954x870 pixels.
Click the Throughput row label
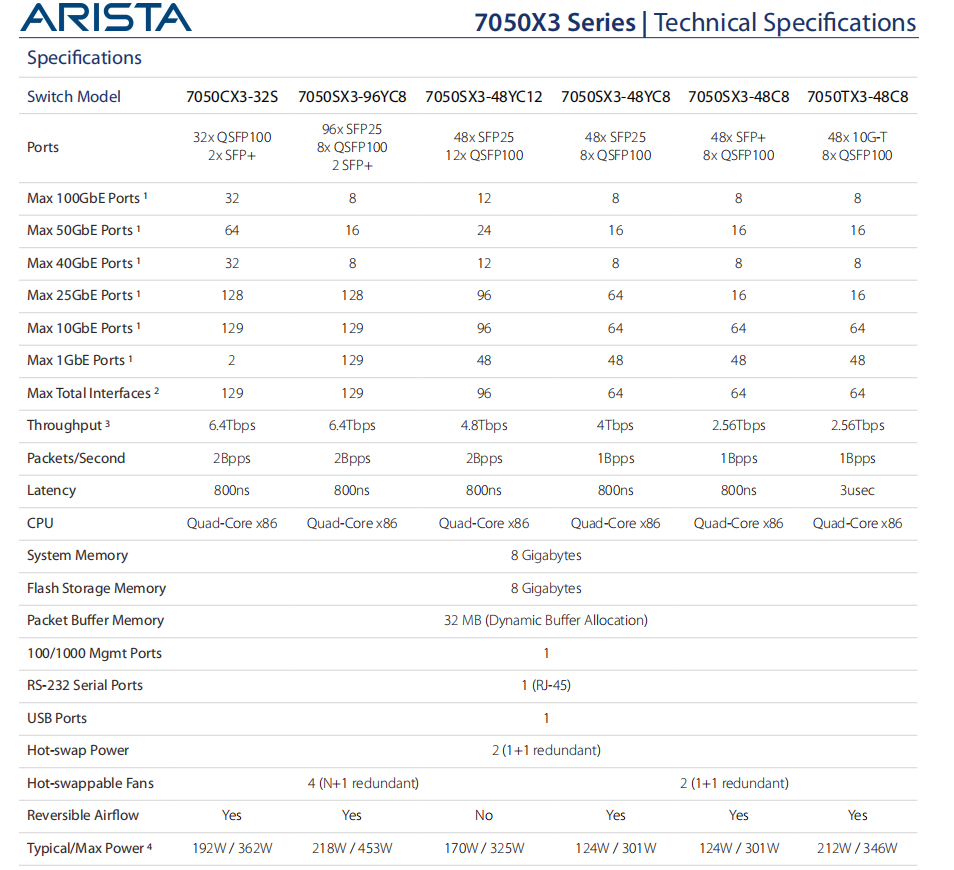[x=68, y=426]
